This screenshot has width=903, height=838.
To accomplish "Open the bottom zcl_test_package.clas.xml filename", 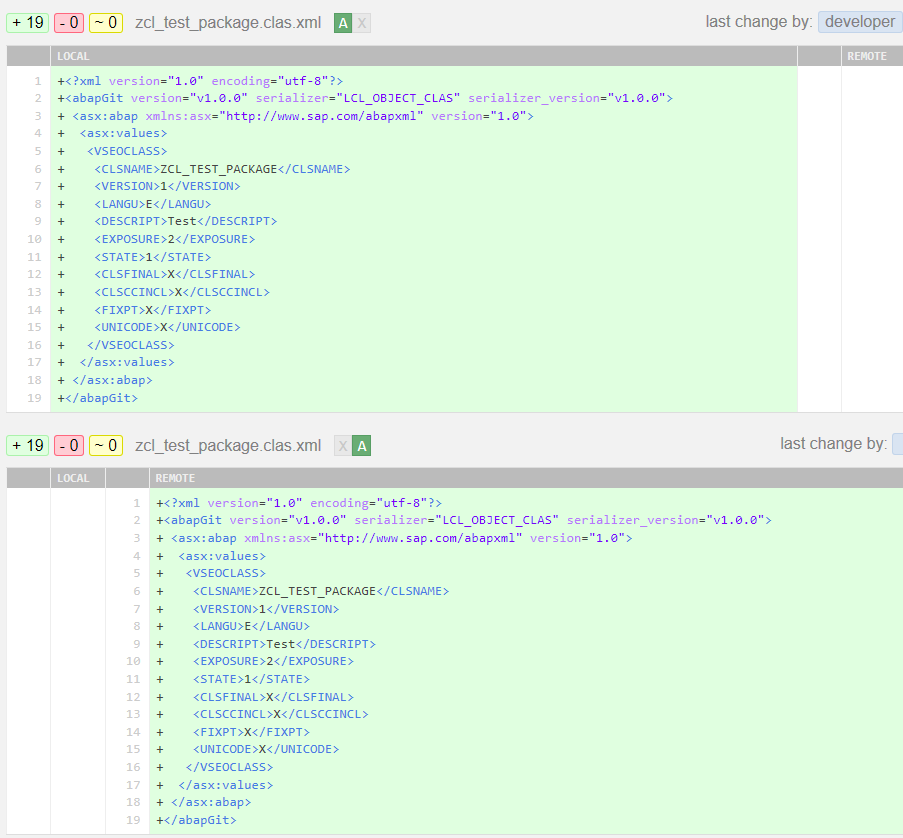I will point(227,445).
